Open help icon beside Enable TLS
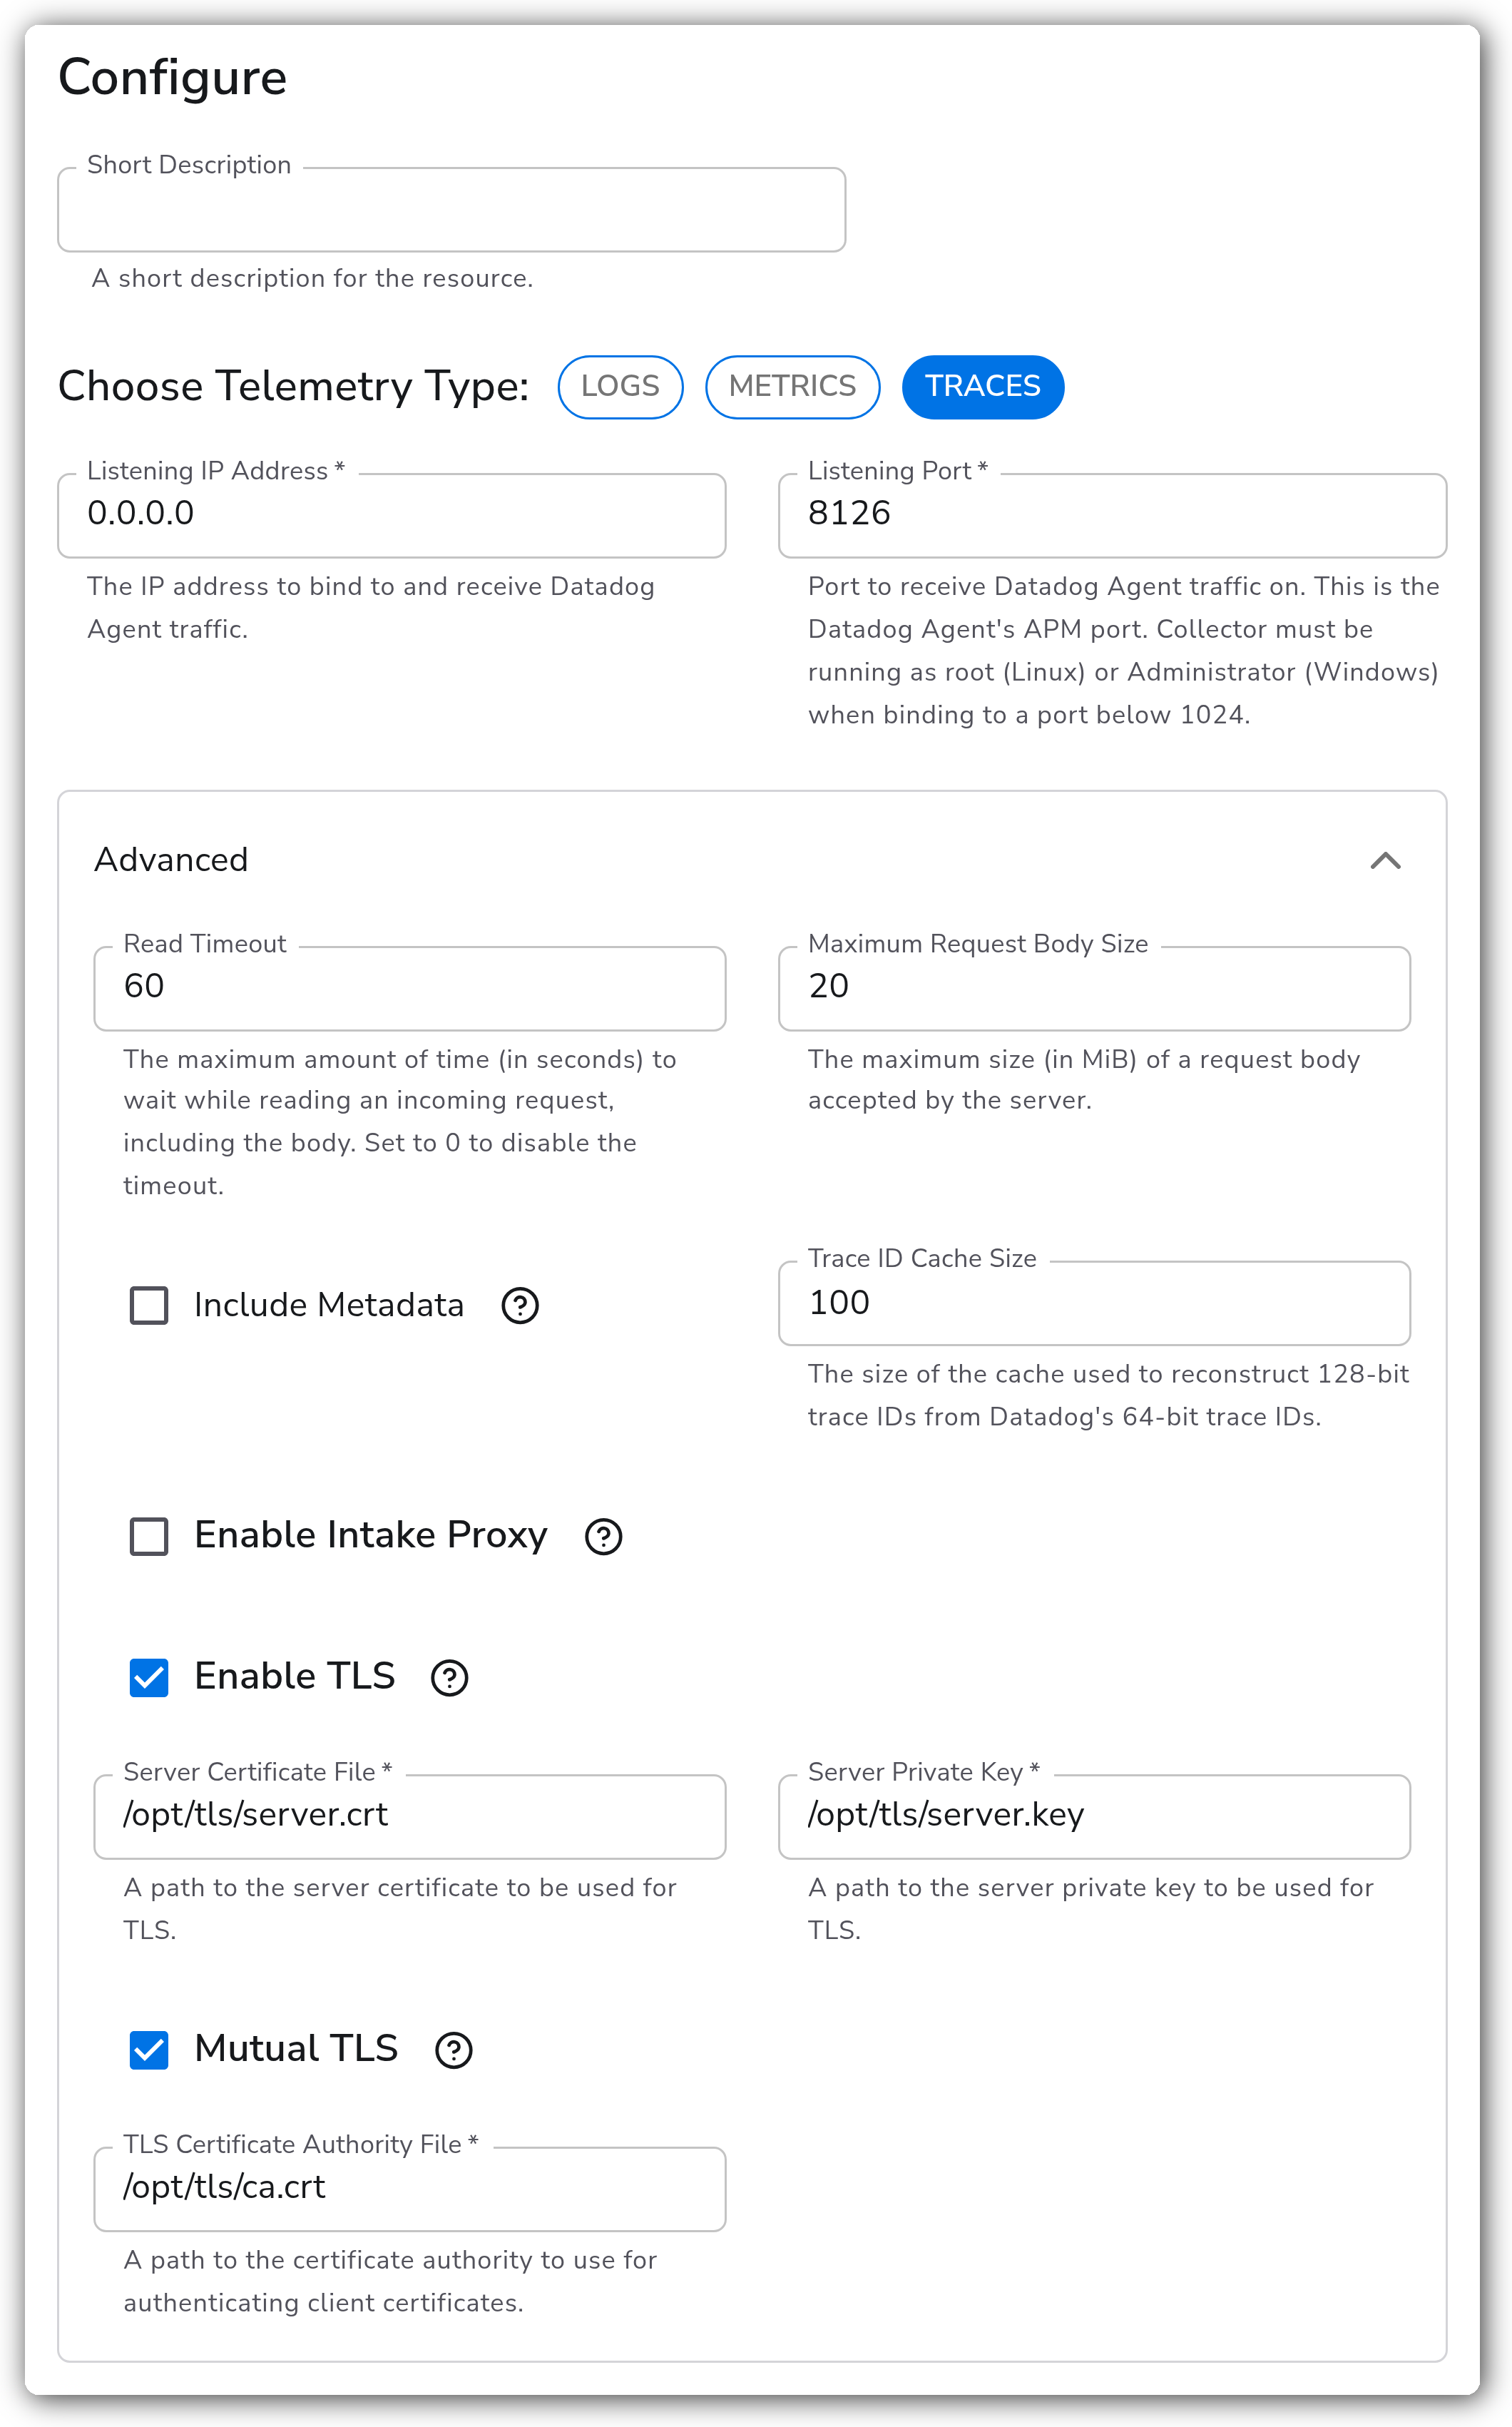Screen dimensions: 1512x2427 pos(450,1677)
